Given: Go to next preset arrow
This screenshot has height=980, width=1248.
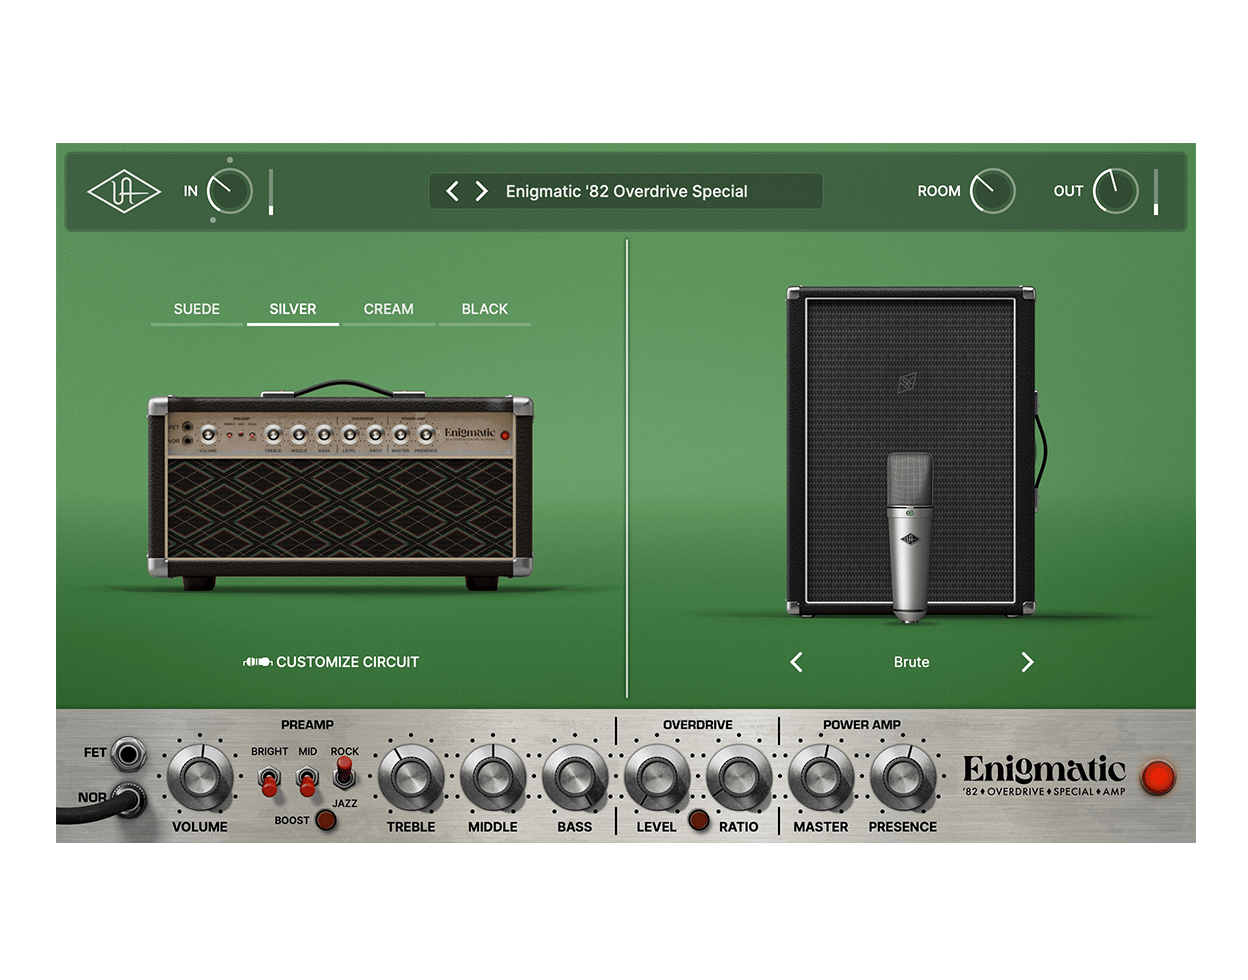Looking at the screenshot, I should click(x=481, y=191).
